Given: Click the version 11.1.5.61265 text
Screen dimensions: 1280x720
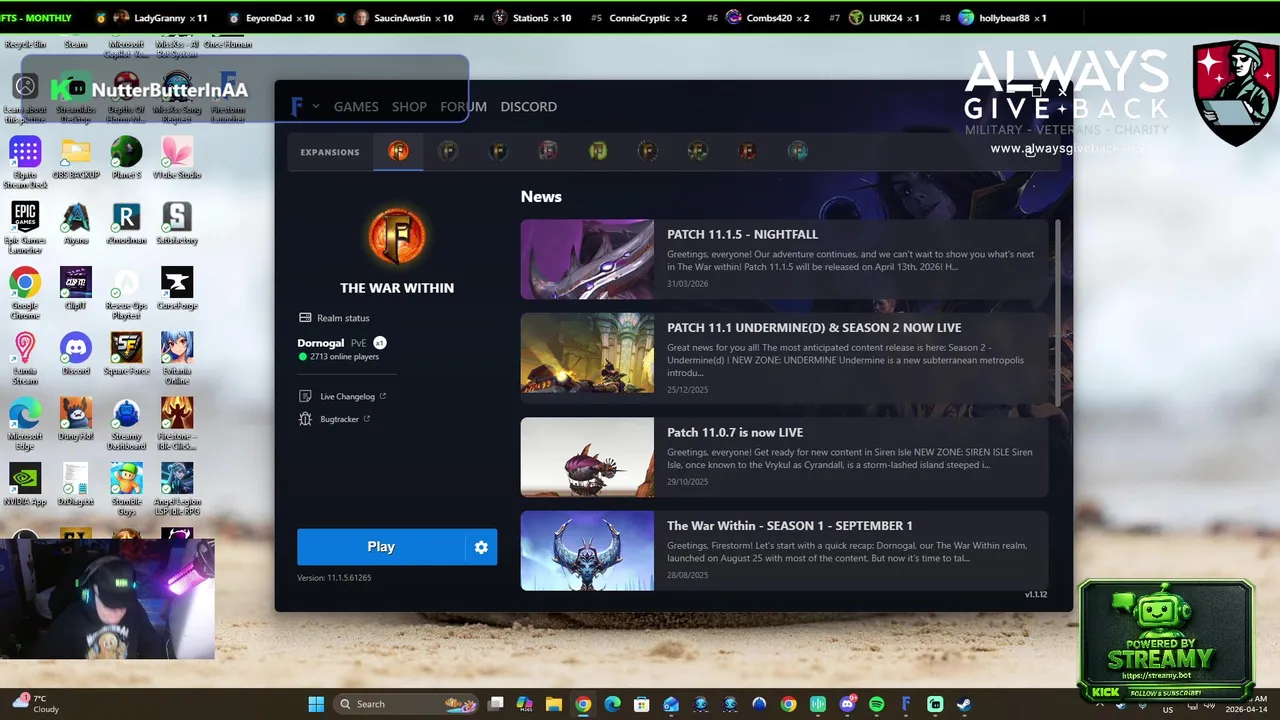Looking at the screenshot, I should point(334,578).
